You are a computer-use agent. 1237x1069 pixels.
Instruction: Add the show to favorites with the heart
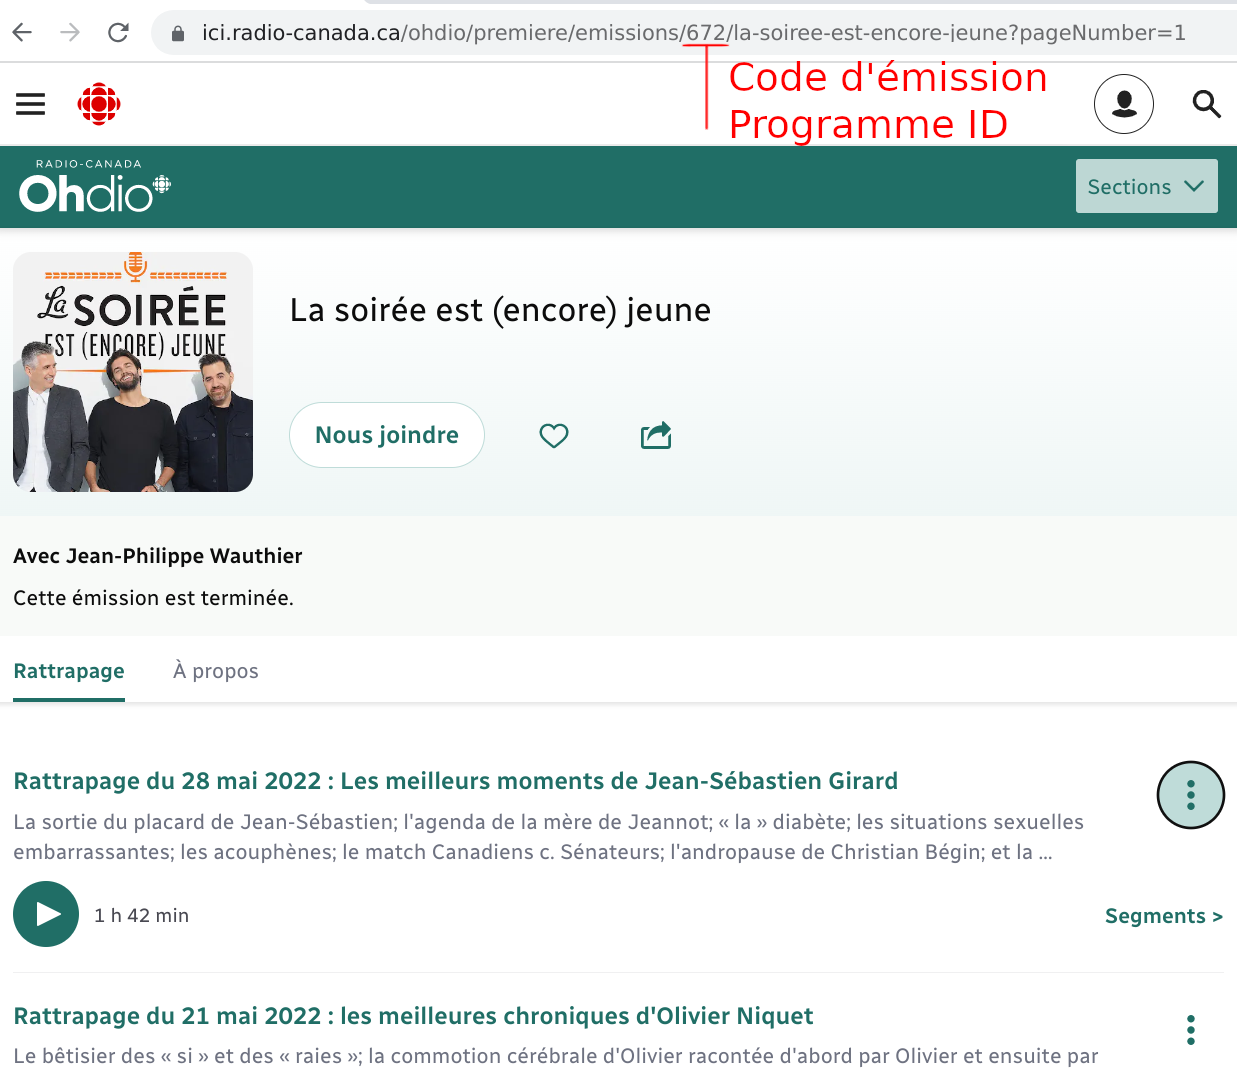click(x=554, y=435)
